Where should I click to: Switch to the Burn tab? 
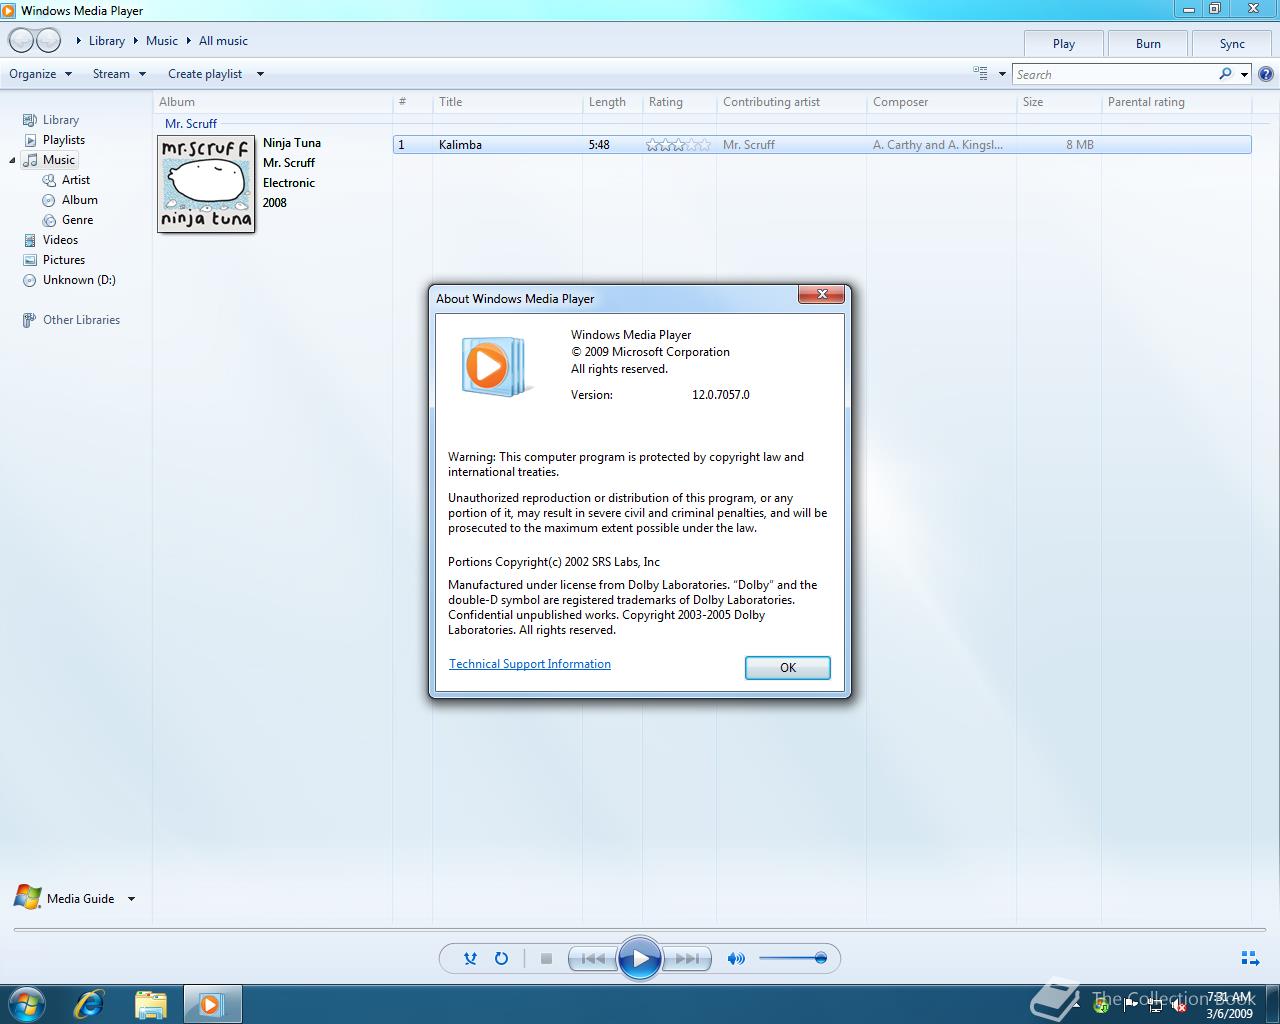click(1148, 44)
